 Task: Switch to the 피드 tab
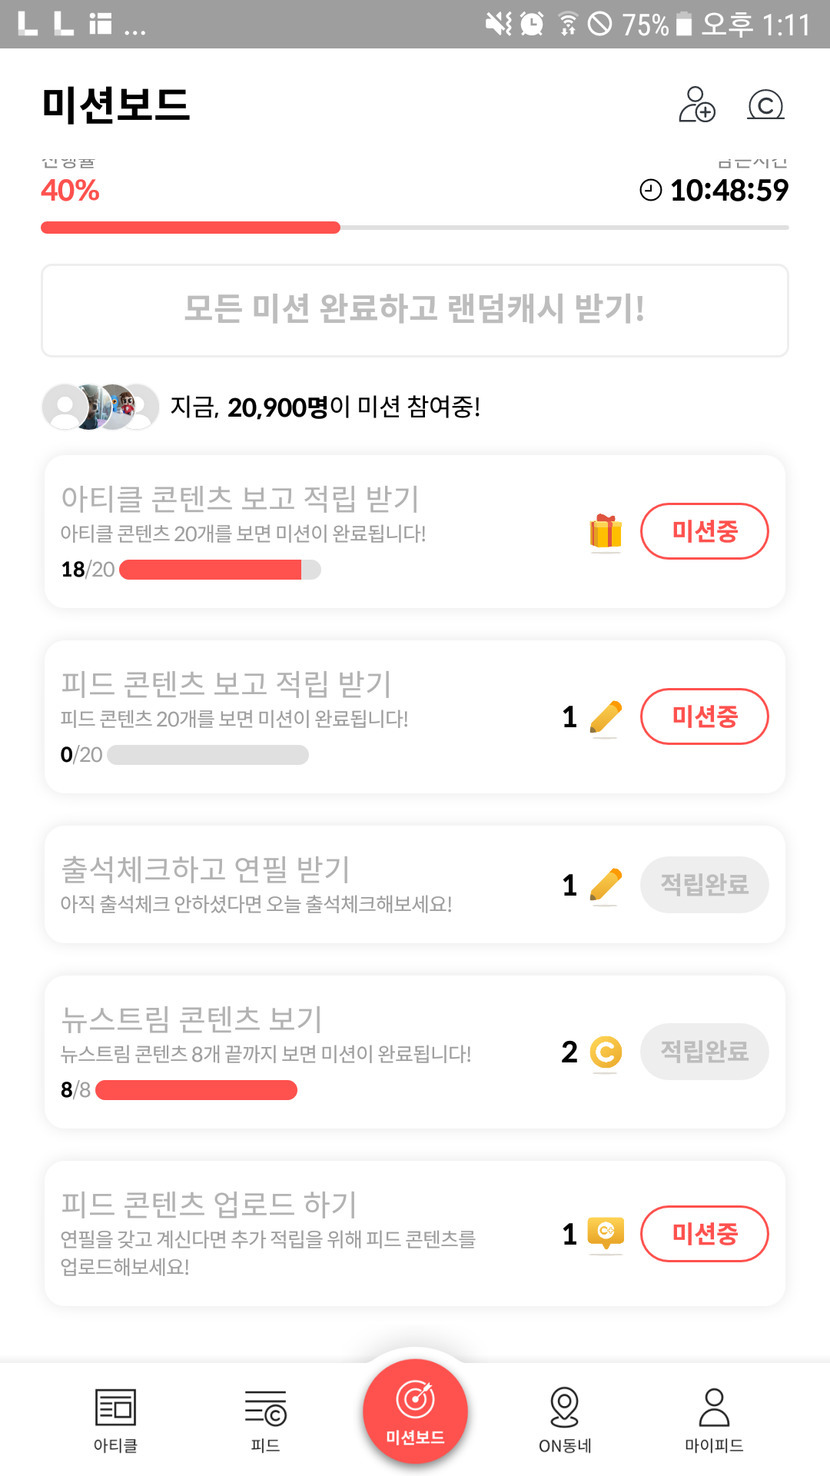point(265,1420)
